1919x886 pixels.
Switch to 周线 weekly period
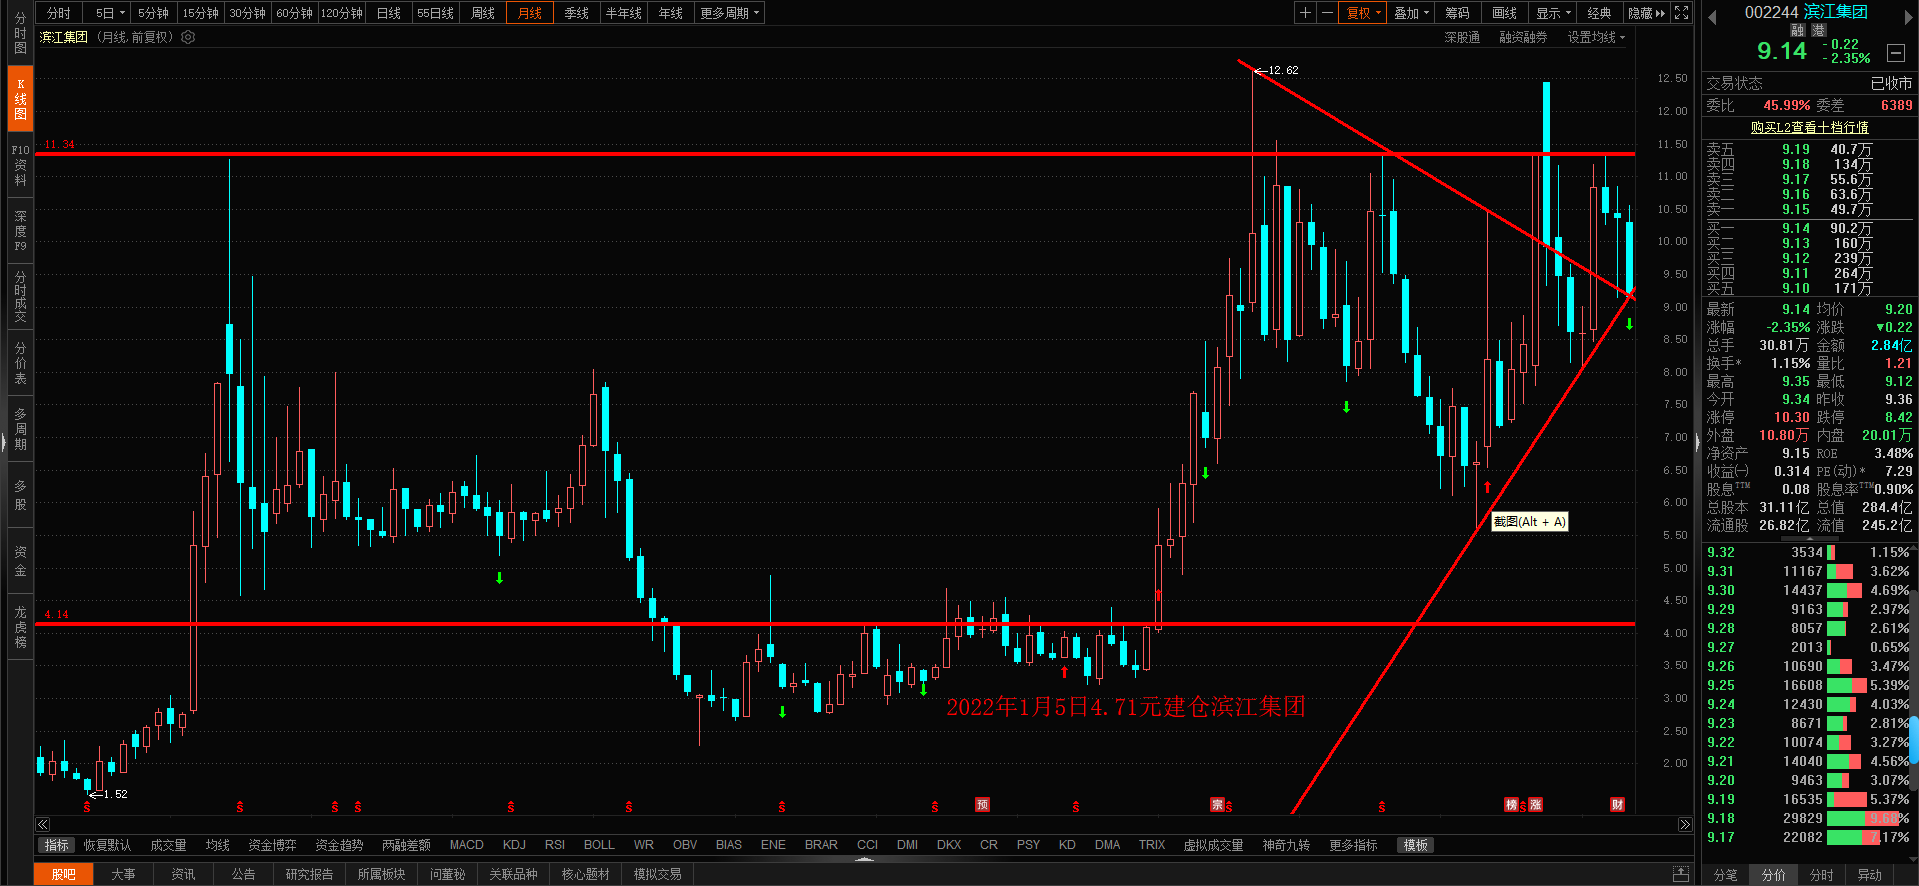[483, 13]
